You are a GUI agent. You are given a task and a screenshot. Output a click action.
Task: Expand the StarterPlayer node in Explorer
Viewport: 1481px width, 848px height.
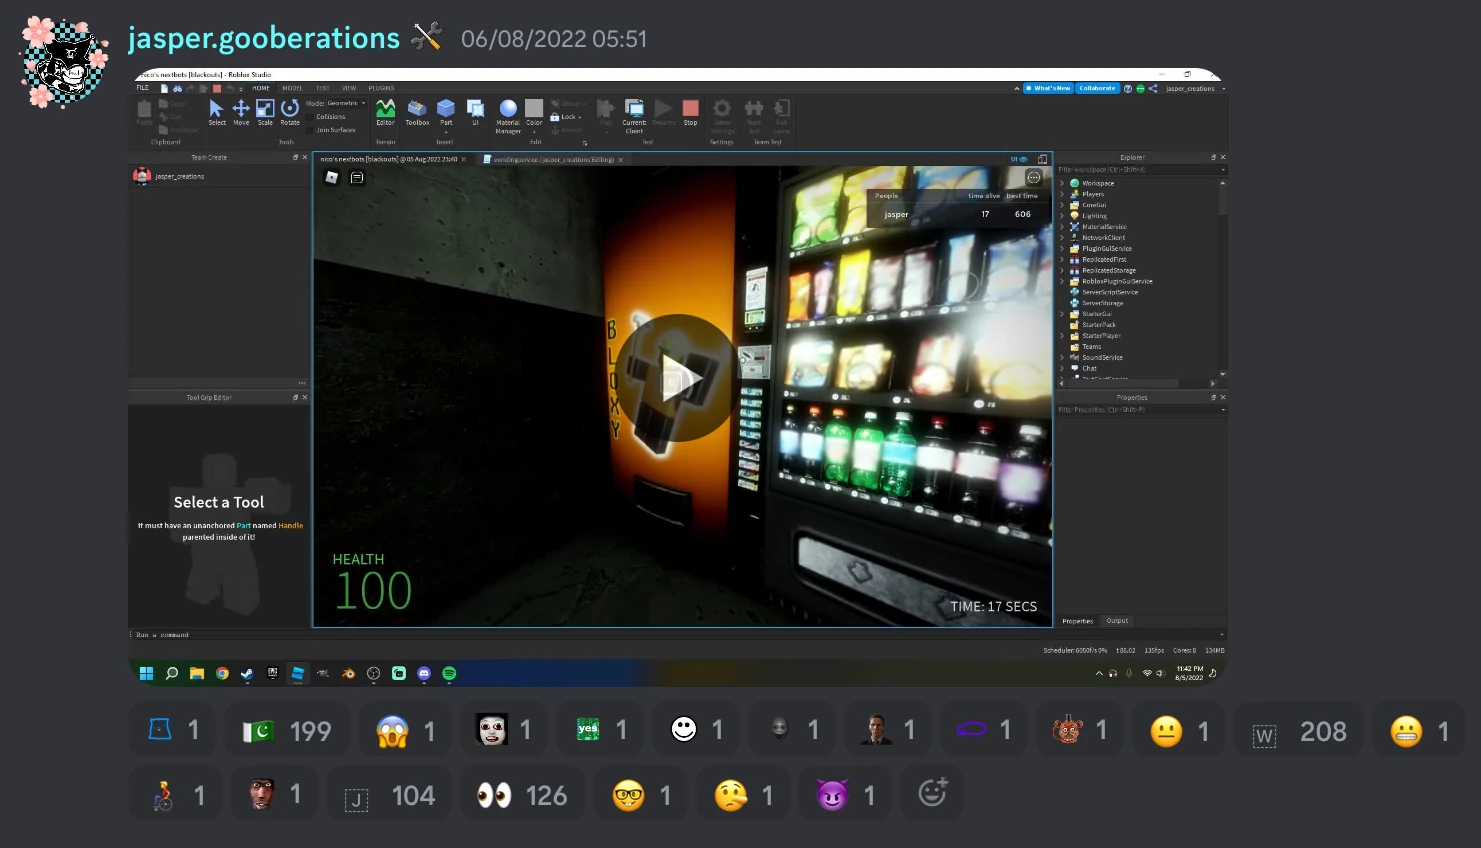pos(1062,336)
